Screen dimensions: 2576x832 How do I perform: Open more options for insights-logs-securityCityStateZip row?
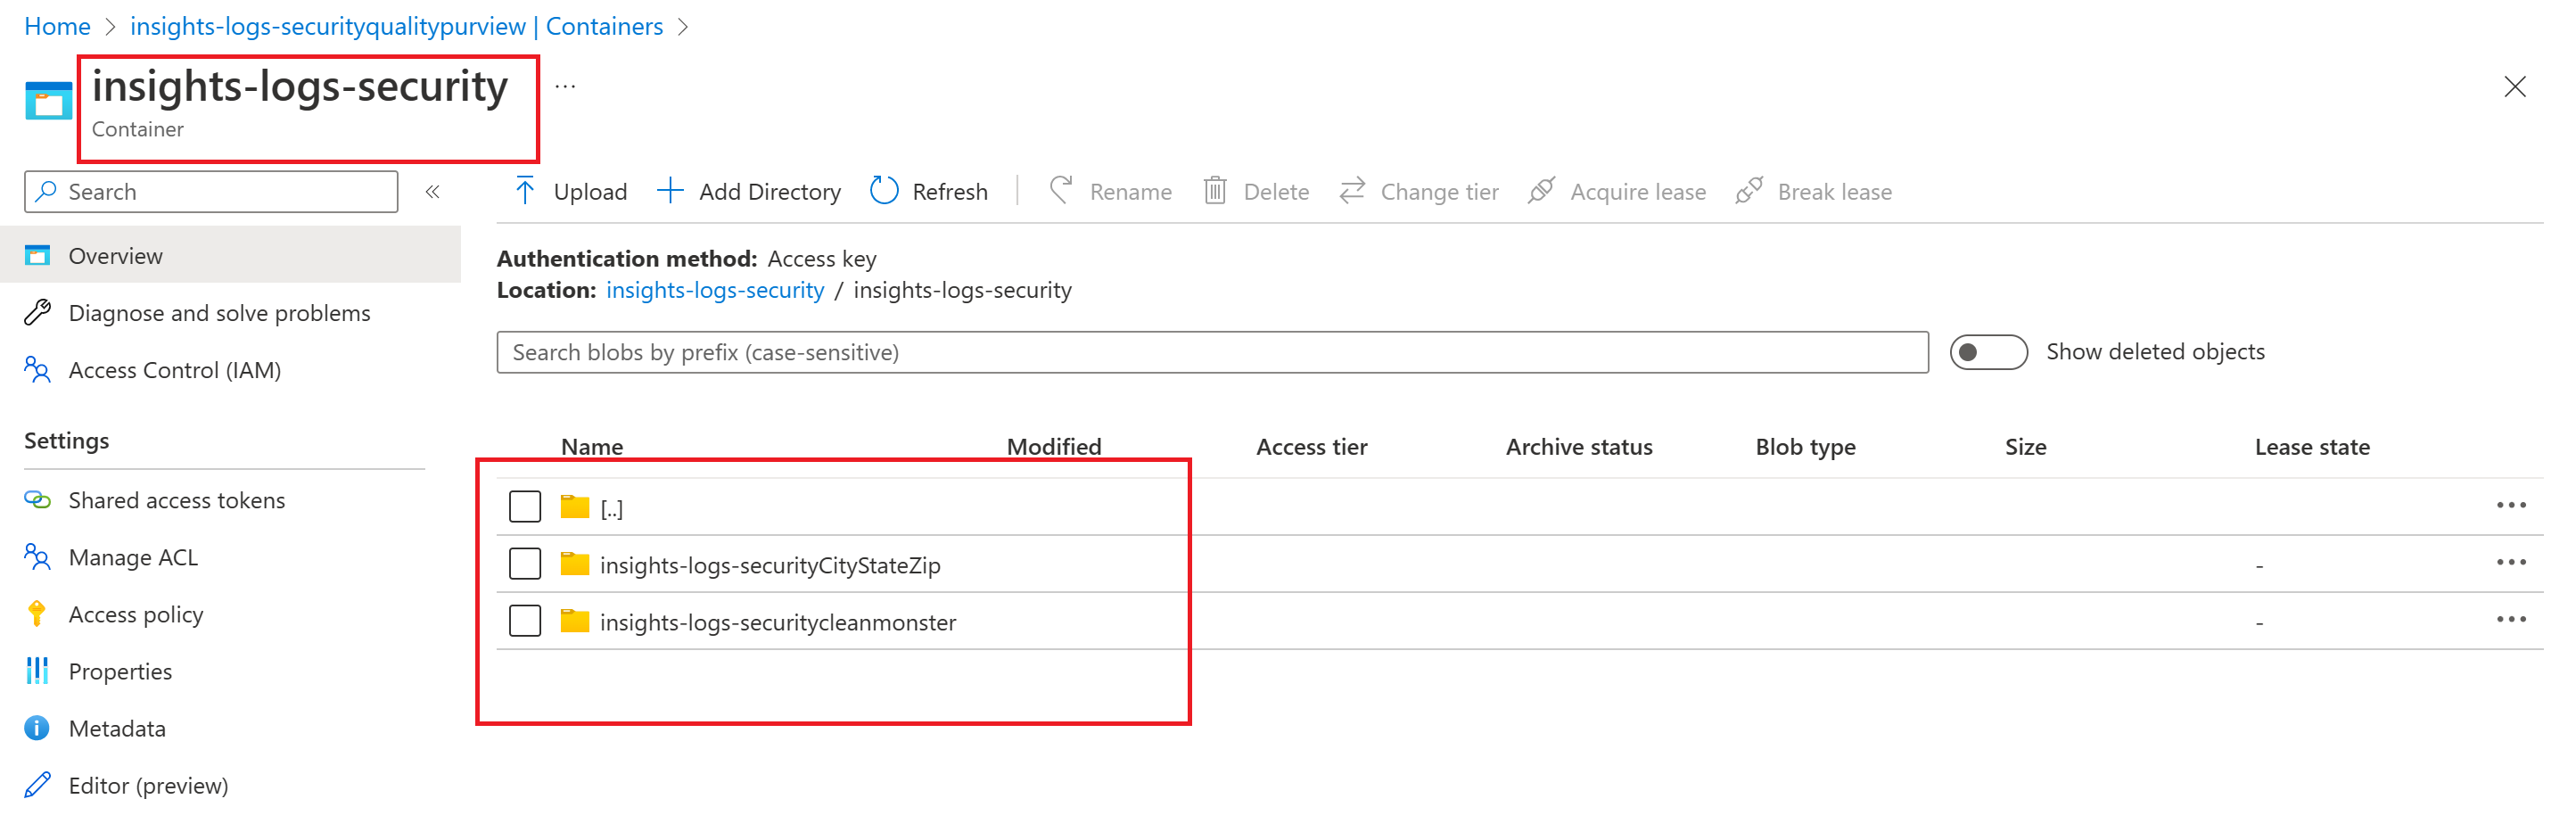pos(2511,563)
